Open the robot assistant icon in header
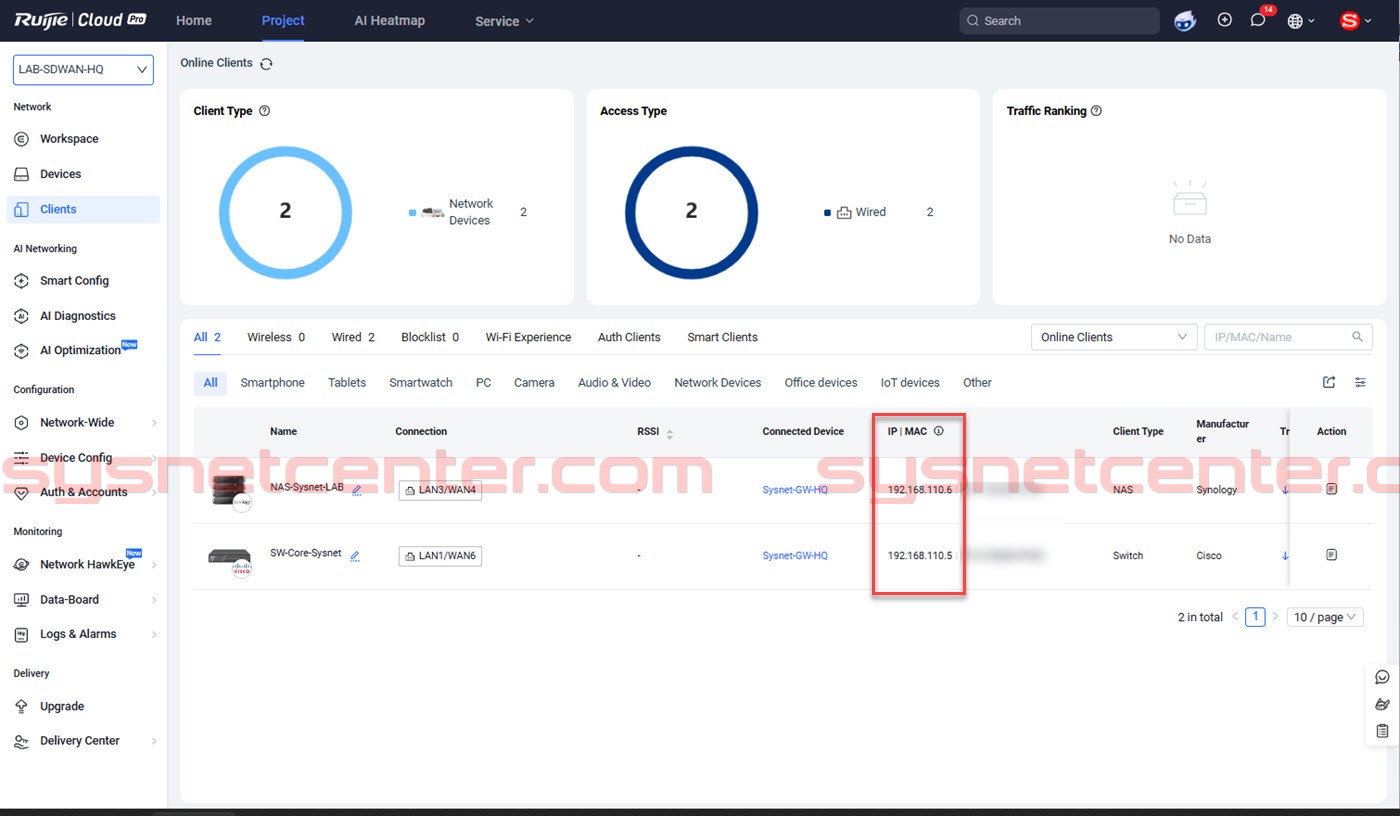 coord(1185,20)
